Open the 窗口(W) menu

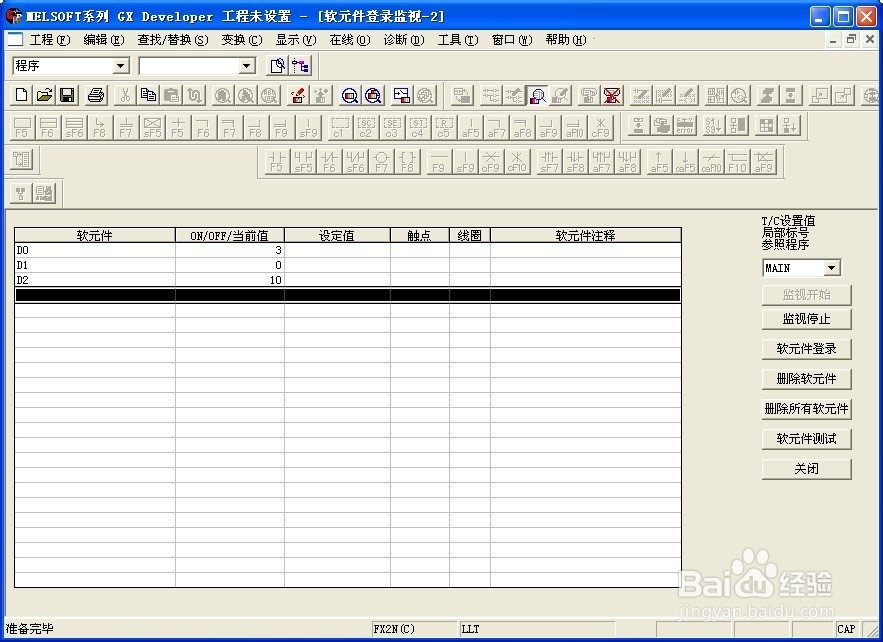[512, 40]
